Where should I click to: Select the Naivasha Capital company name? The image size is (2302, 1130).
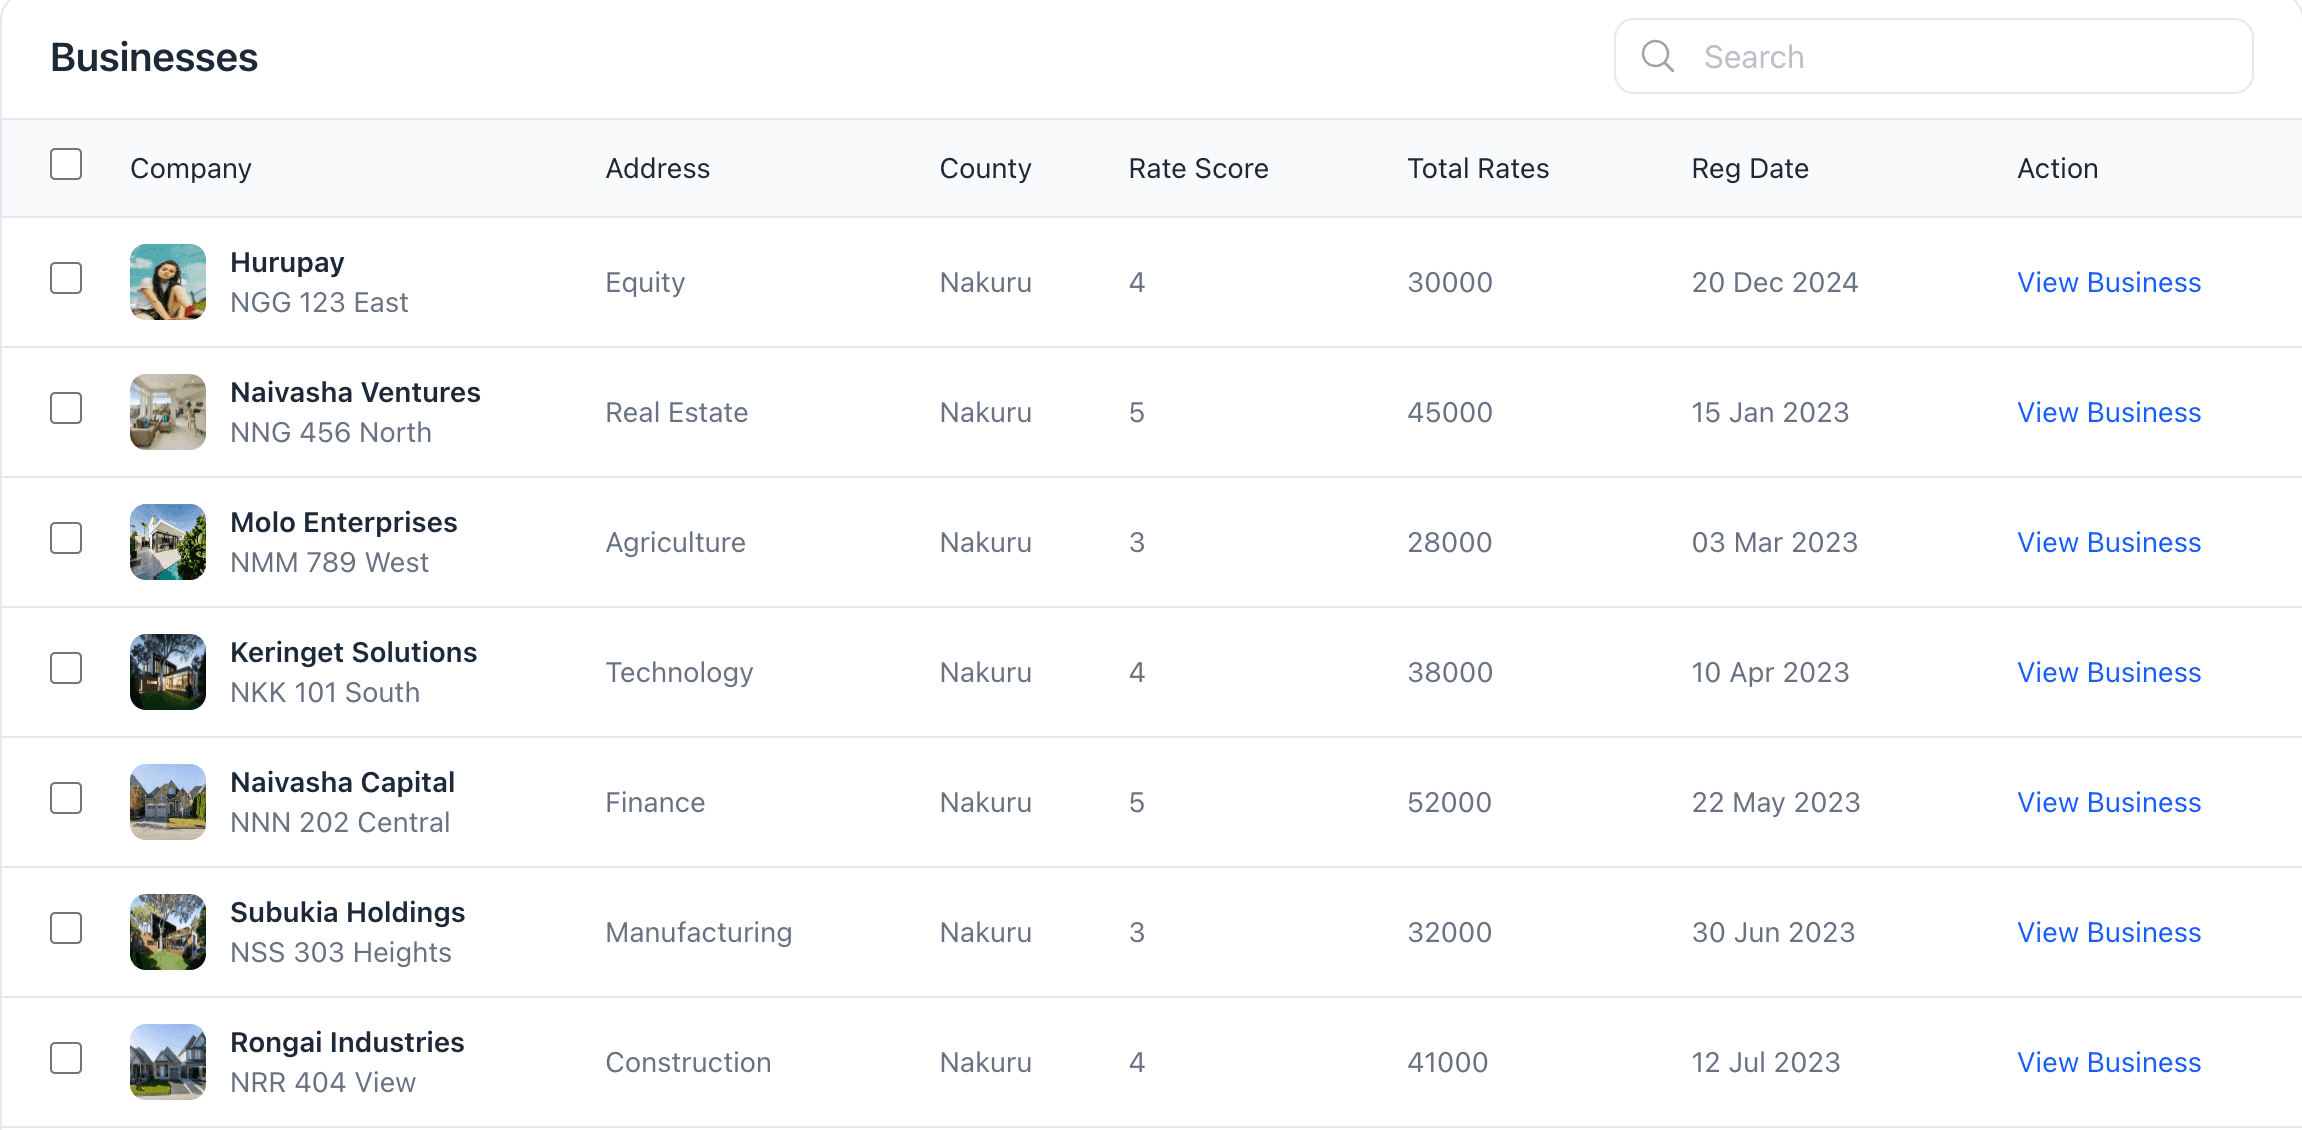(x=343, y=783)
